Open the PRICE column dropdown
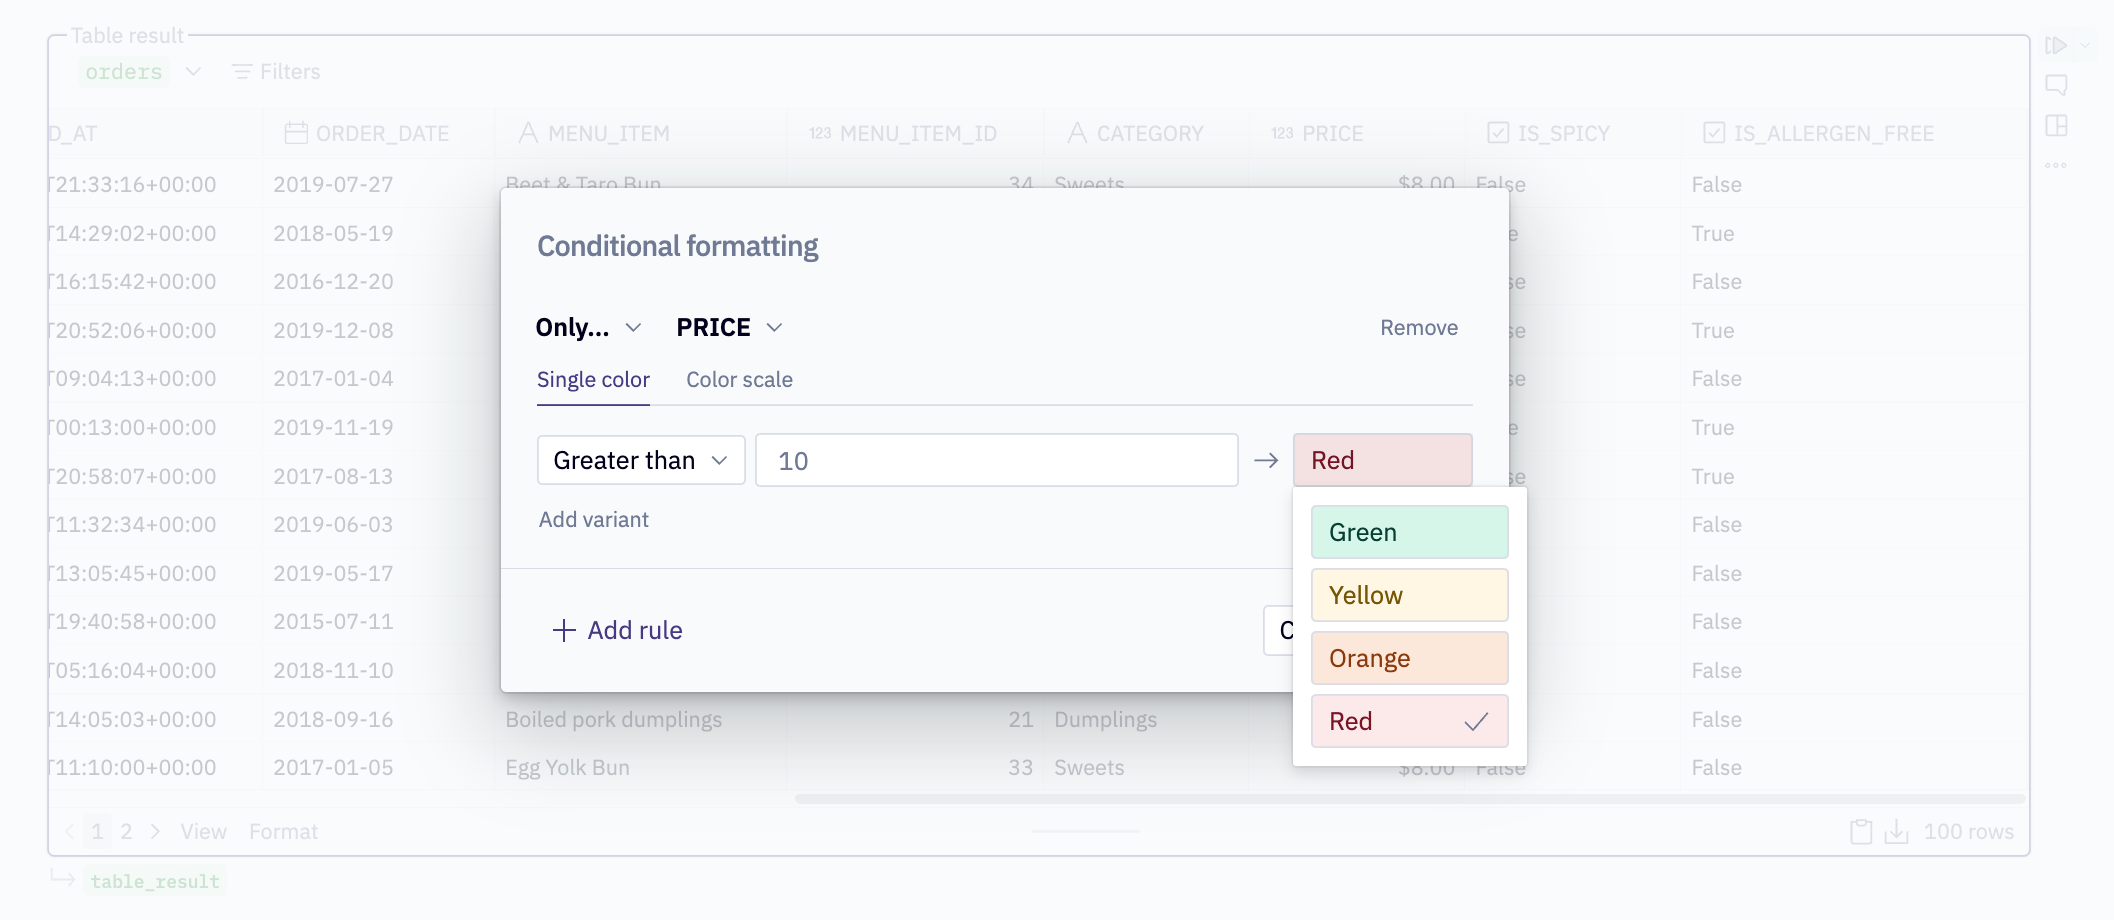The width and height of the screenshot is (2114, 920). tap(729, 328)
